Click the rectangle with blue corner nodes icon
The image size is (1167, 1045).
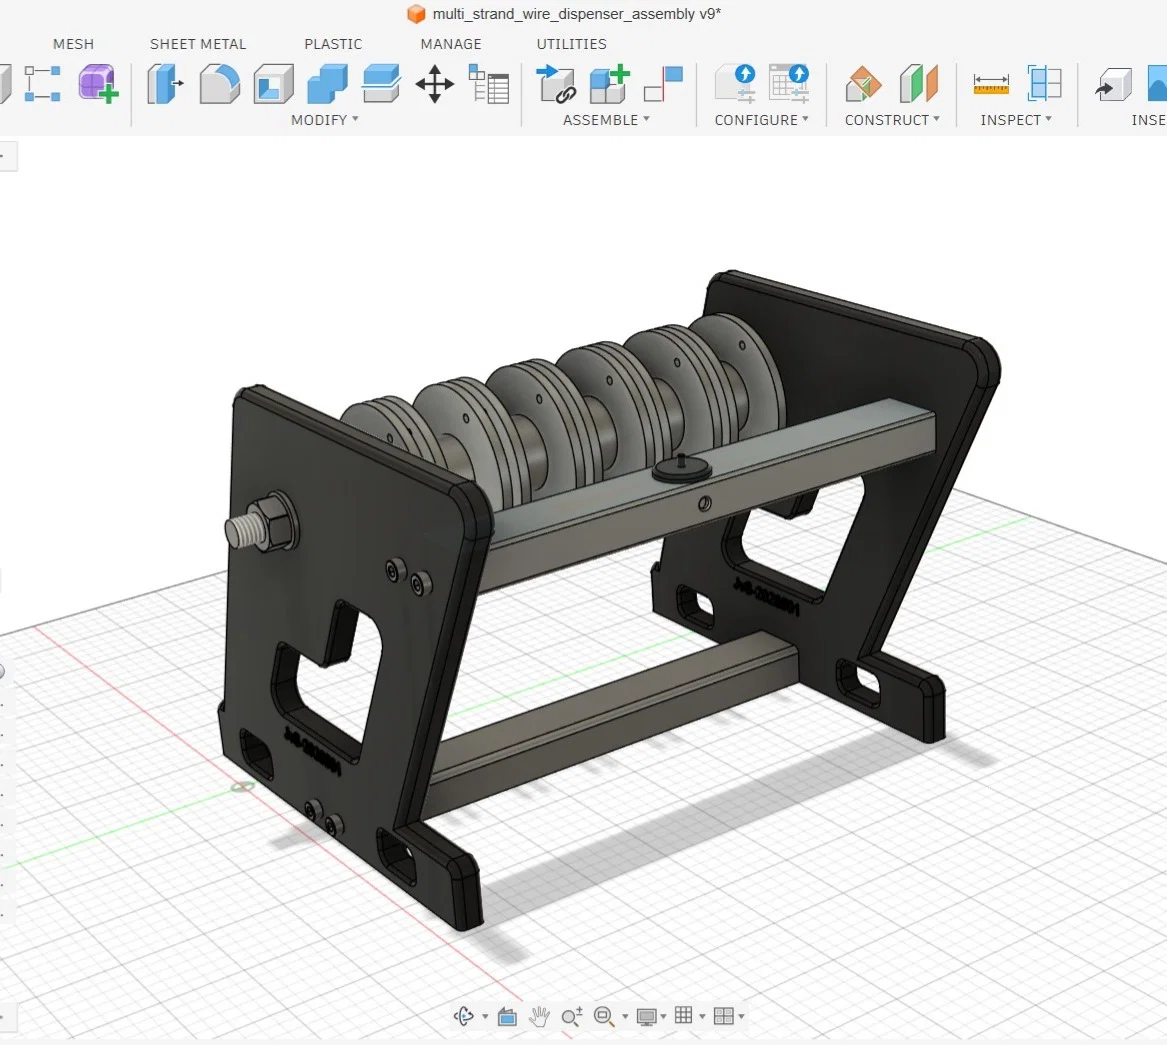click(42, 83)
